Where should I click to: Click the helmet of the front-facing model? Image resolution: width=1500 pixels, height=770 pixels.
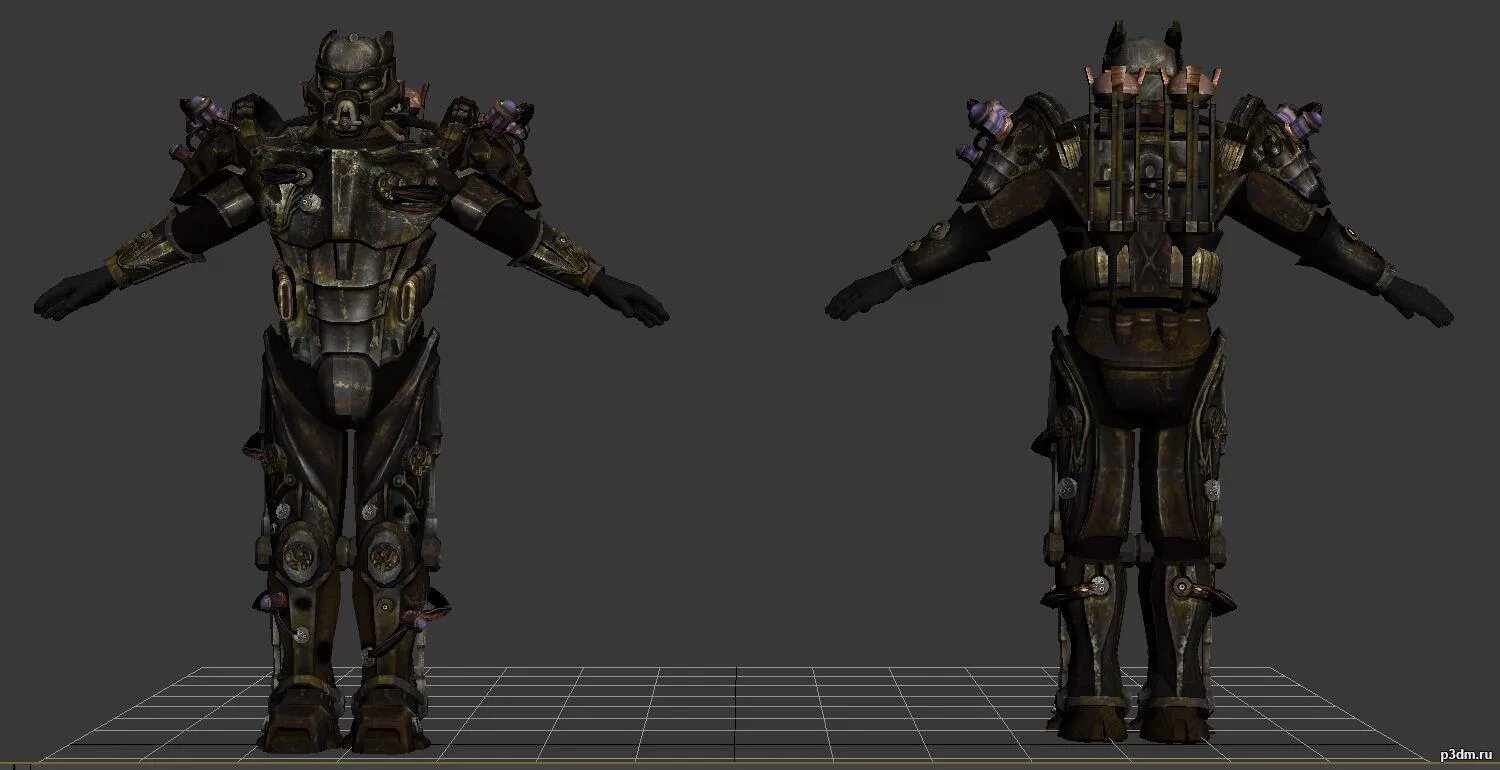(x=350, y=84)
